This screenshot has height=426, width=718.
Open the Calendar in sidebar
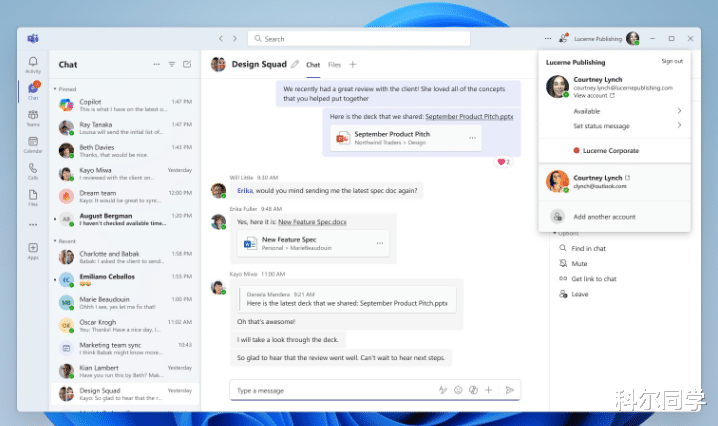33,144
